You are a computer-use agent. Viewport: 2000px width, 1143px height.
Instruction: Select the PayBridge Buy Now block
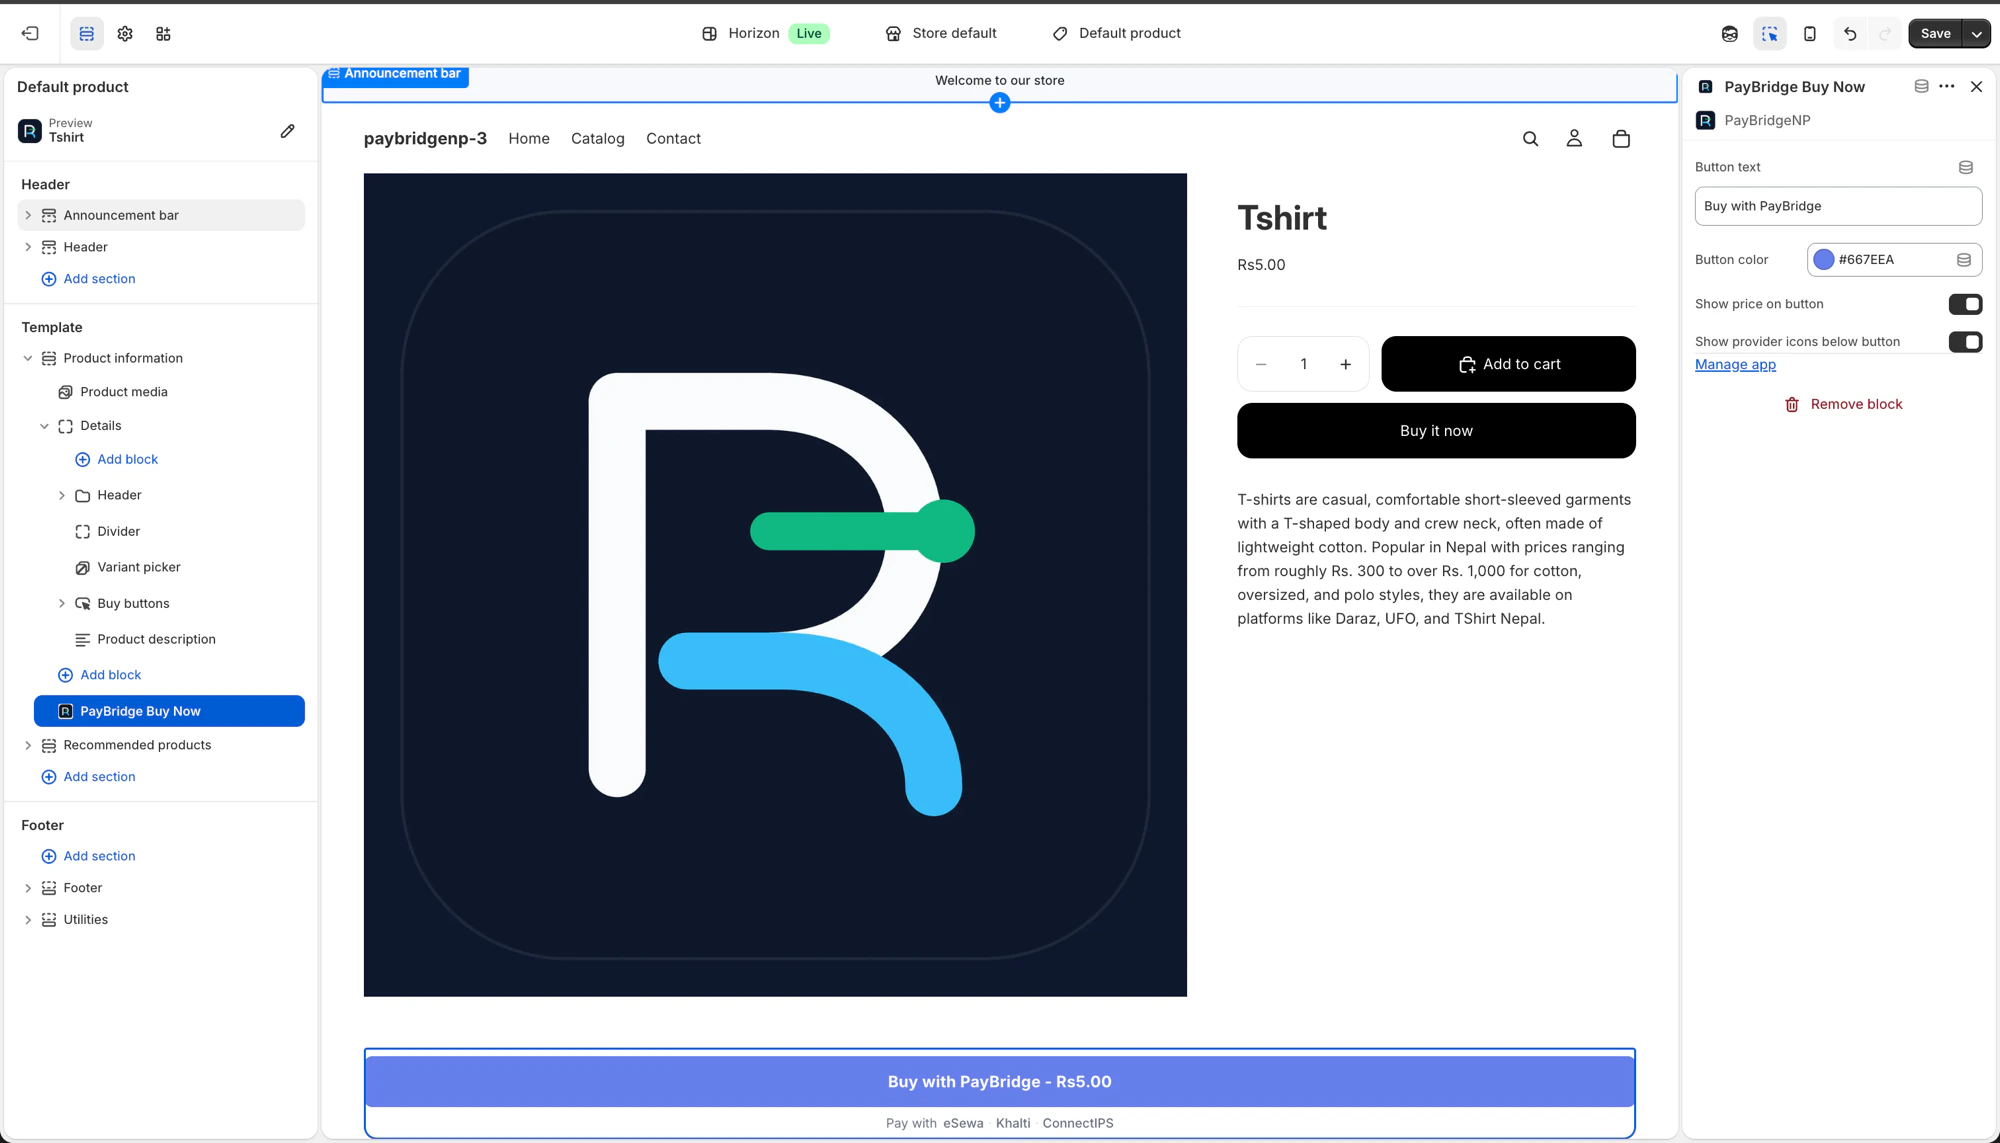(x=169, y=711)
